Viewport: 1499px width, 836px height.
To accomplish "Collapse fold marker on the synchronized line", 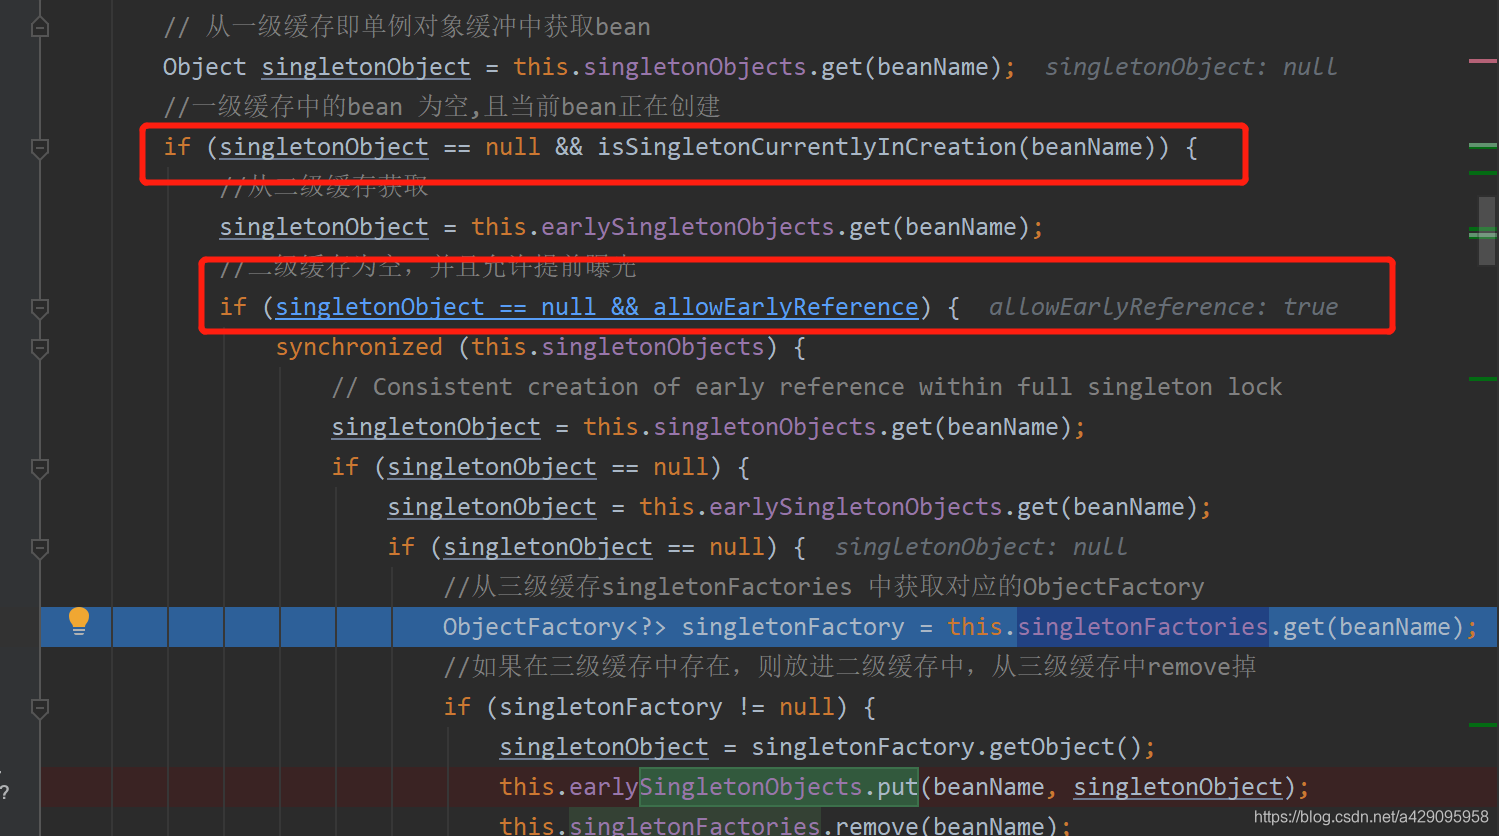I will click(x=40, y=348).
